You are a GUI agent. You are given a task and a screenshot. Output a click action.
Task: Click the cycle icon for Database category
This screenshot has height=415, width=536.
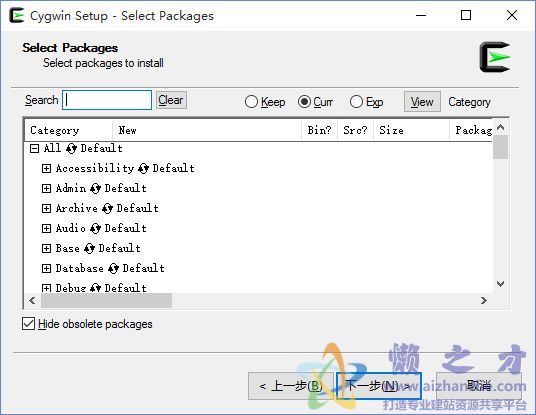pyautogui.click(x=113, y=268)
